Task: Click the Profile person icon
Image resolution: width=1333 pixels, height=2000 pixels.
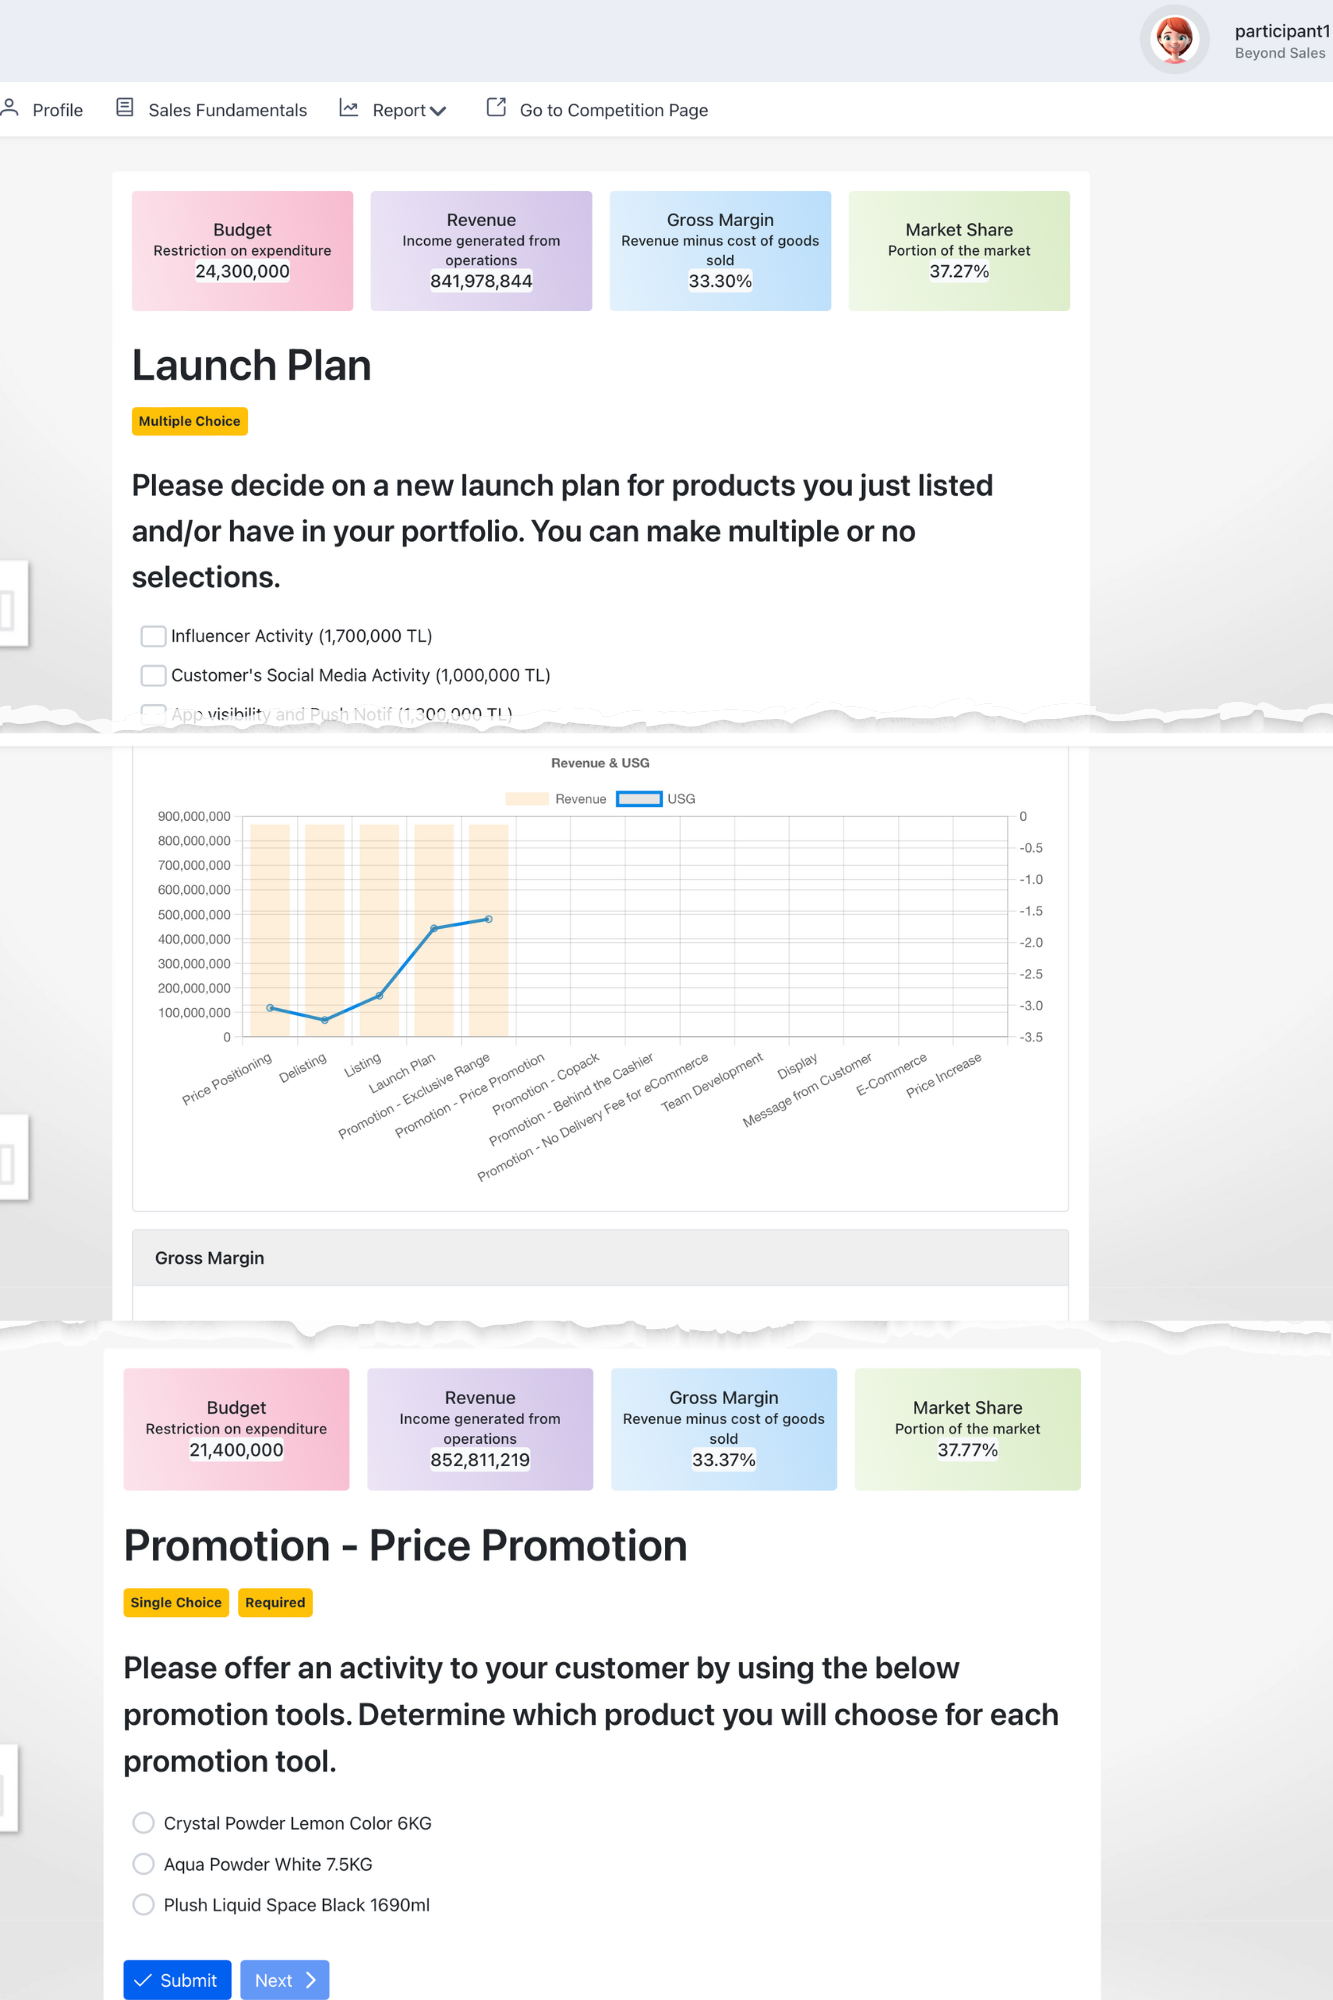Action: 10,108
